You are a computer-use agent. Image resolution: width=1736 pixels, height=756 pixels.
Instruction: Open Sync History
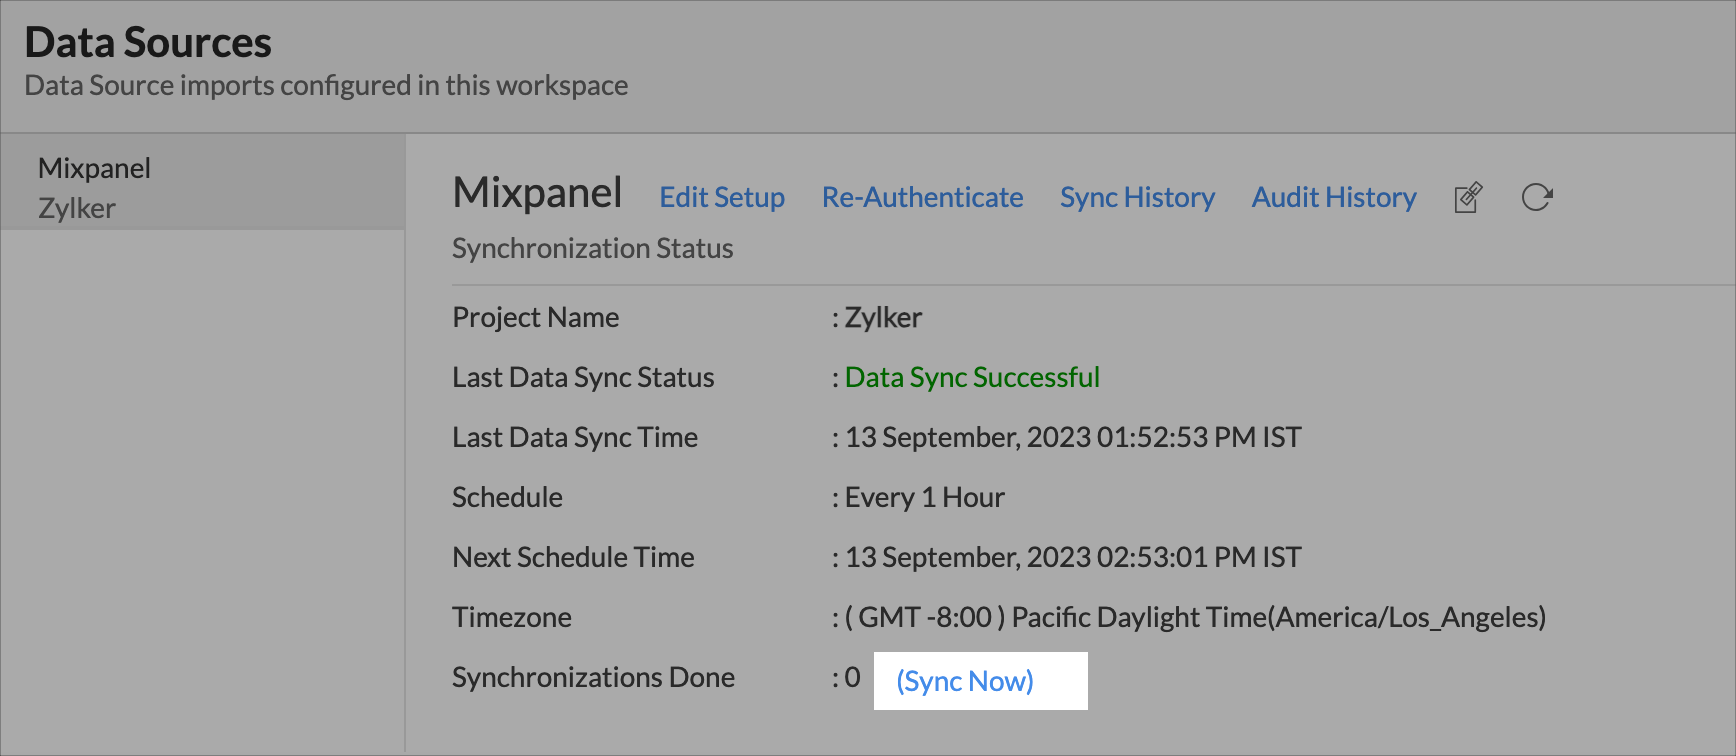(1137, 198)
